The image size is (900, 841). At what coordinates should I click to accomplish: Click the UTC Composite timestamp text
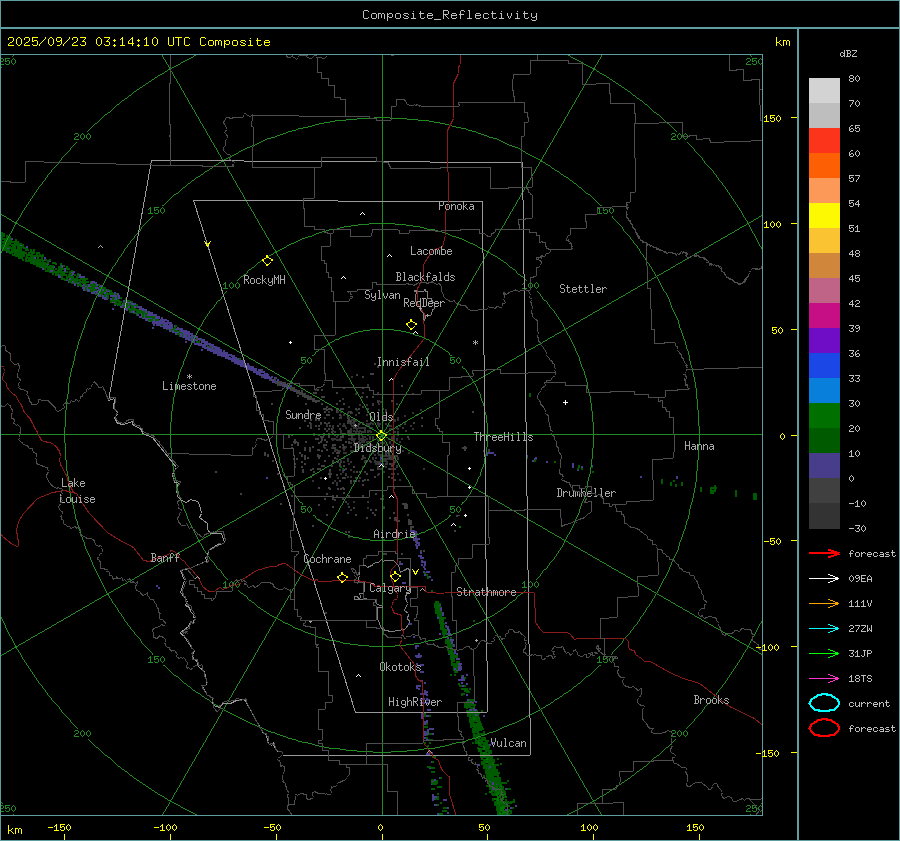(138, 42)
